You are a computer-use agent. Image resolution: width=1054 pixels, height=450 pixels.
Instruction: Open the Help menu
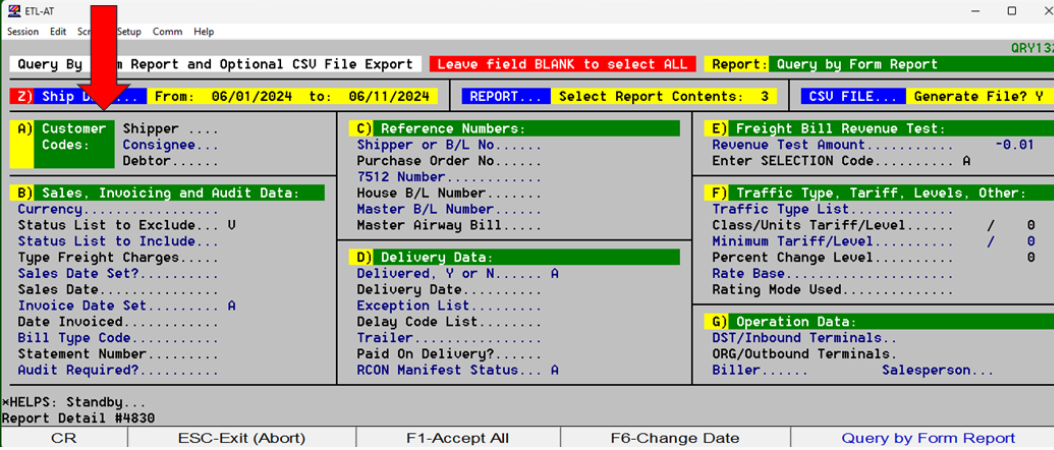pyautogui.click(x=204, y=32)
